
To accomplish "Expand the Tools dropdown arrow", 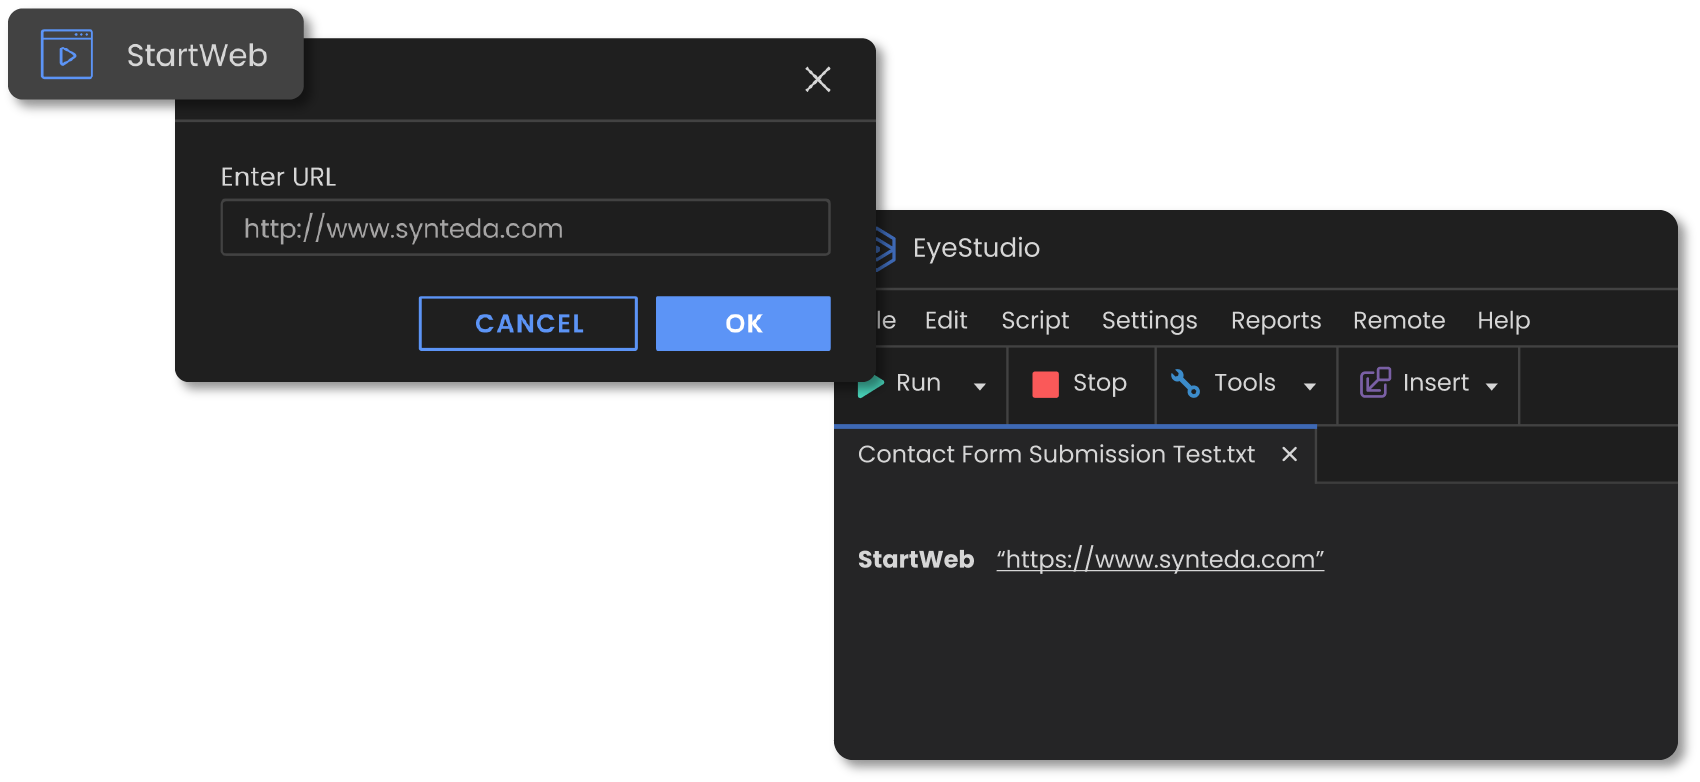I will [1310, 387].
